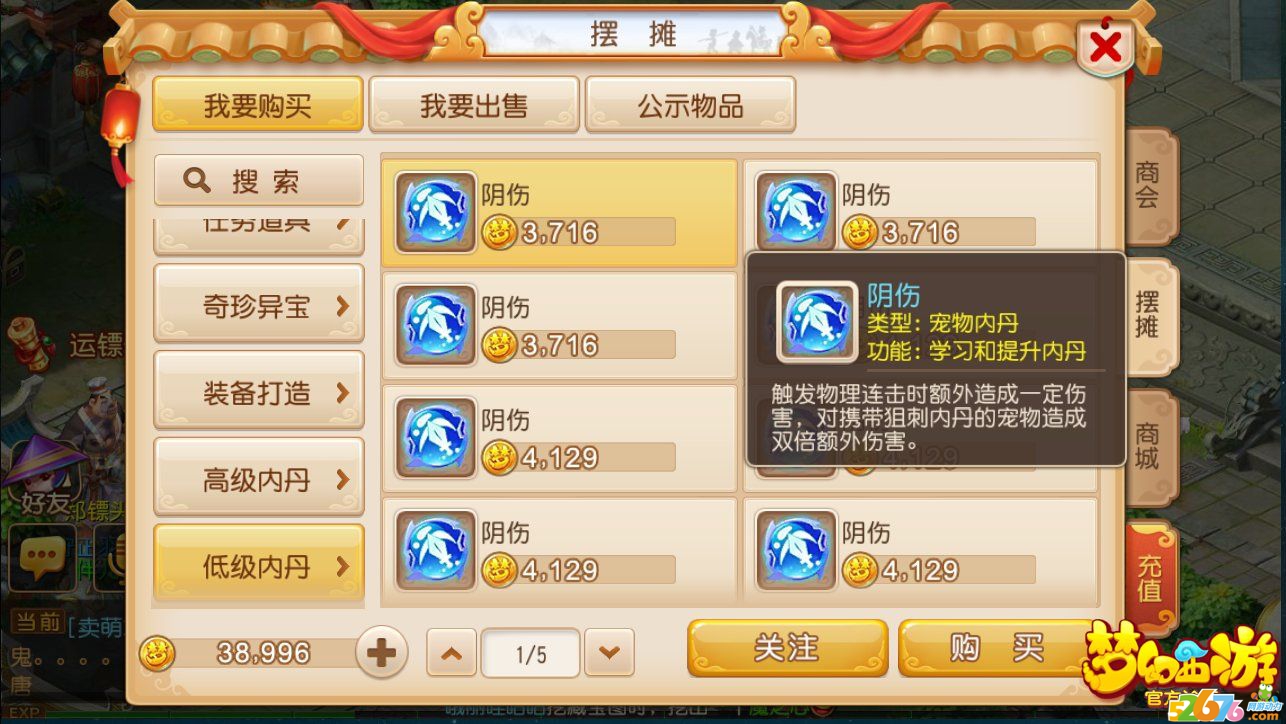Open the 公示物品 tab
This screenshot has width=1286, height=724.
[690, 106]
